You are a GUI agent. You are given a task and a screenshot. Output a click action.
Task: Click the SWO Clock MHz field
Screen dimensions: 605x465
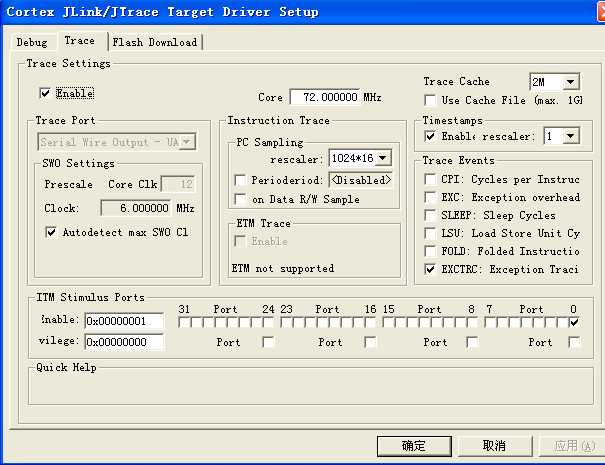(135, 208)
